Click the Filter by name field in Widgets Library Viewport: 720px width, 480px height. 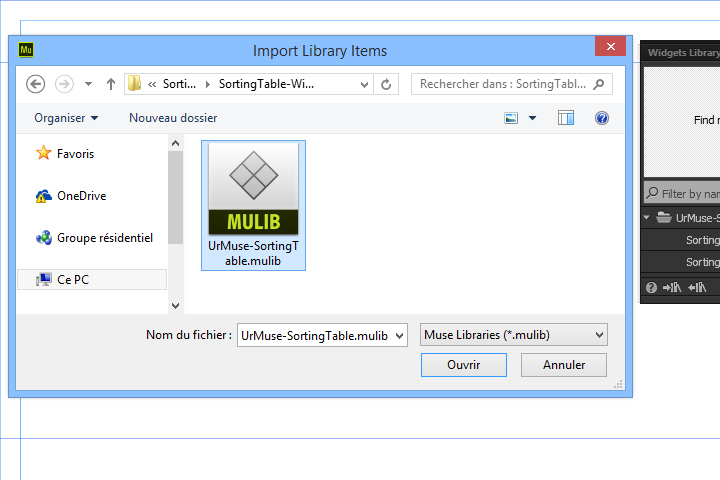[683, 193]
